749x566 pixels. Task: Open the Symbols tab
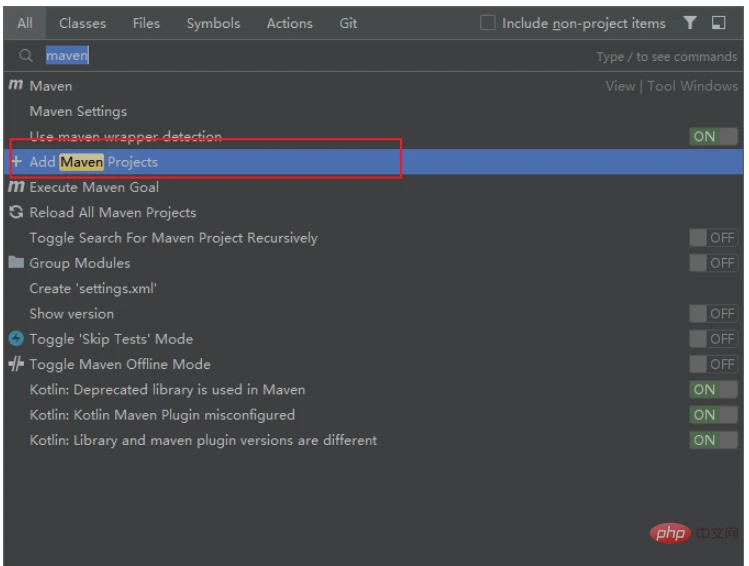213,23
